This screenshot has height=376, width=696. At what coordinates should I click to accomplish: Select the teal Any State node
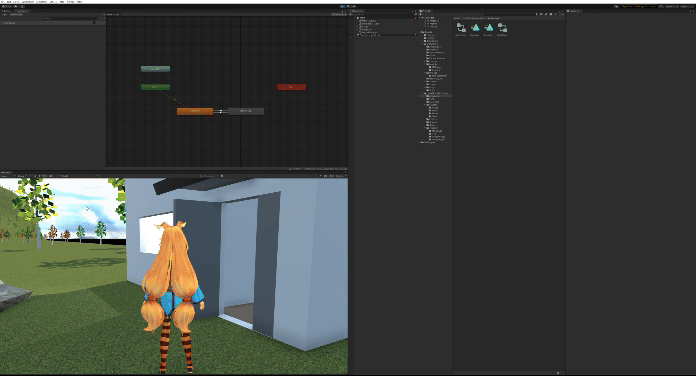click(155, 69)
